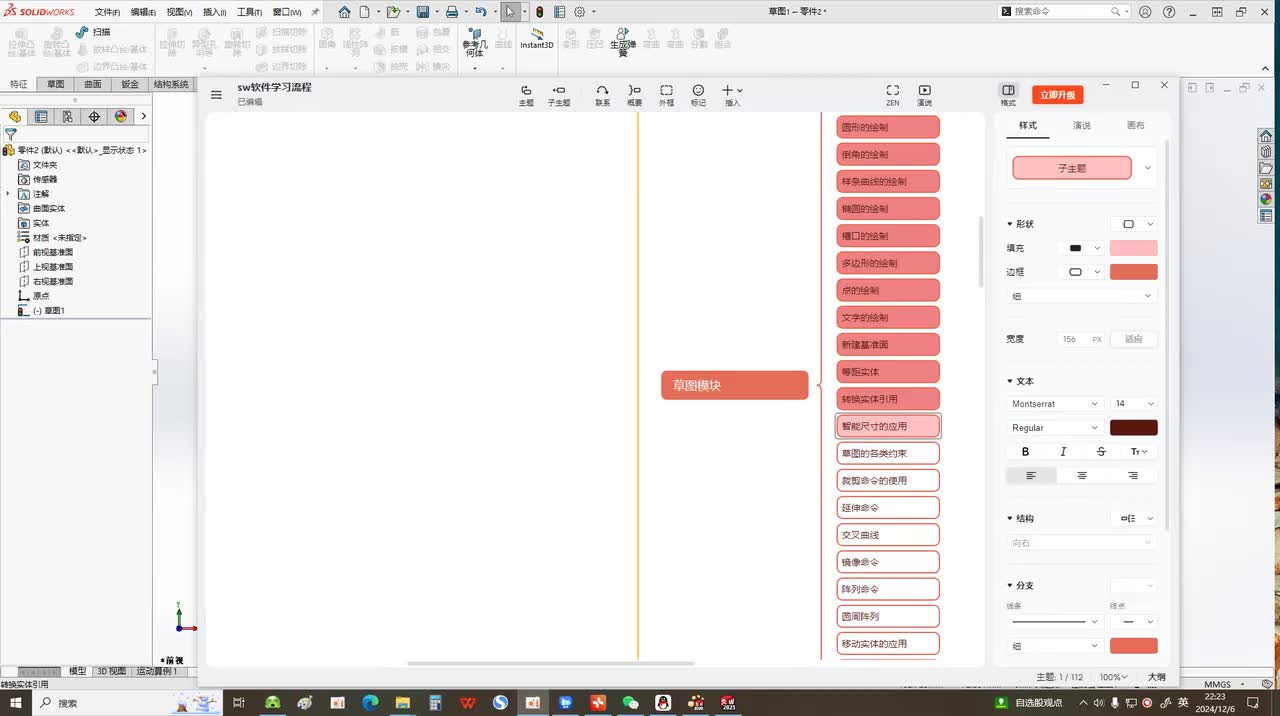This screenshot has height=716, width=1280.
Task: Click the SolidWorks Home icon
Action: coord(344,12)
